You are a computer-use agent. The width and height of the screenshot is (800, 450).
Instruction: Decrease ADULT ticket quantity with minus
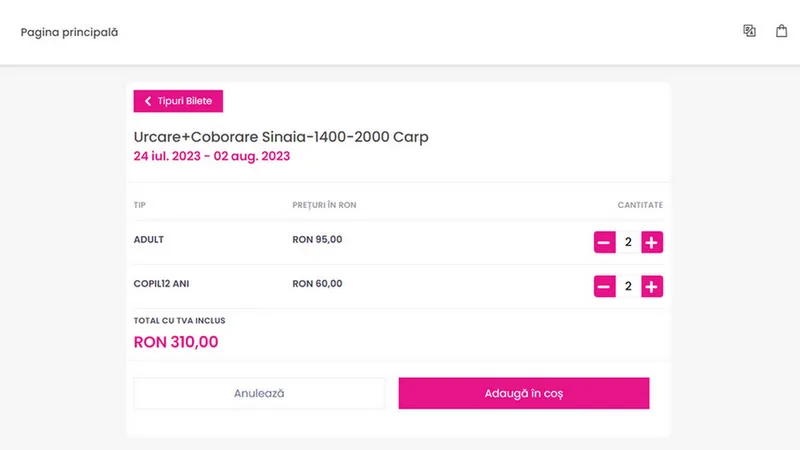(604, 242)
